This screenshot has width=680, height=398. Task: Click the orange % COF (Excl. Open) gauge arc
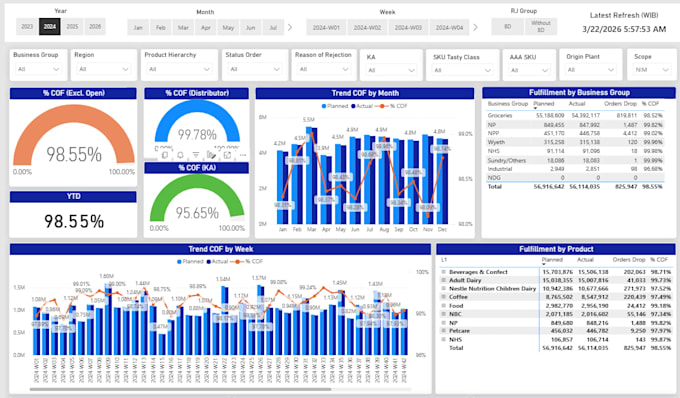pos(74,113)
